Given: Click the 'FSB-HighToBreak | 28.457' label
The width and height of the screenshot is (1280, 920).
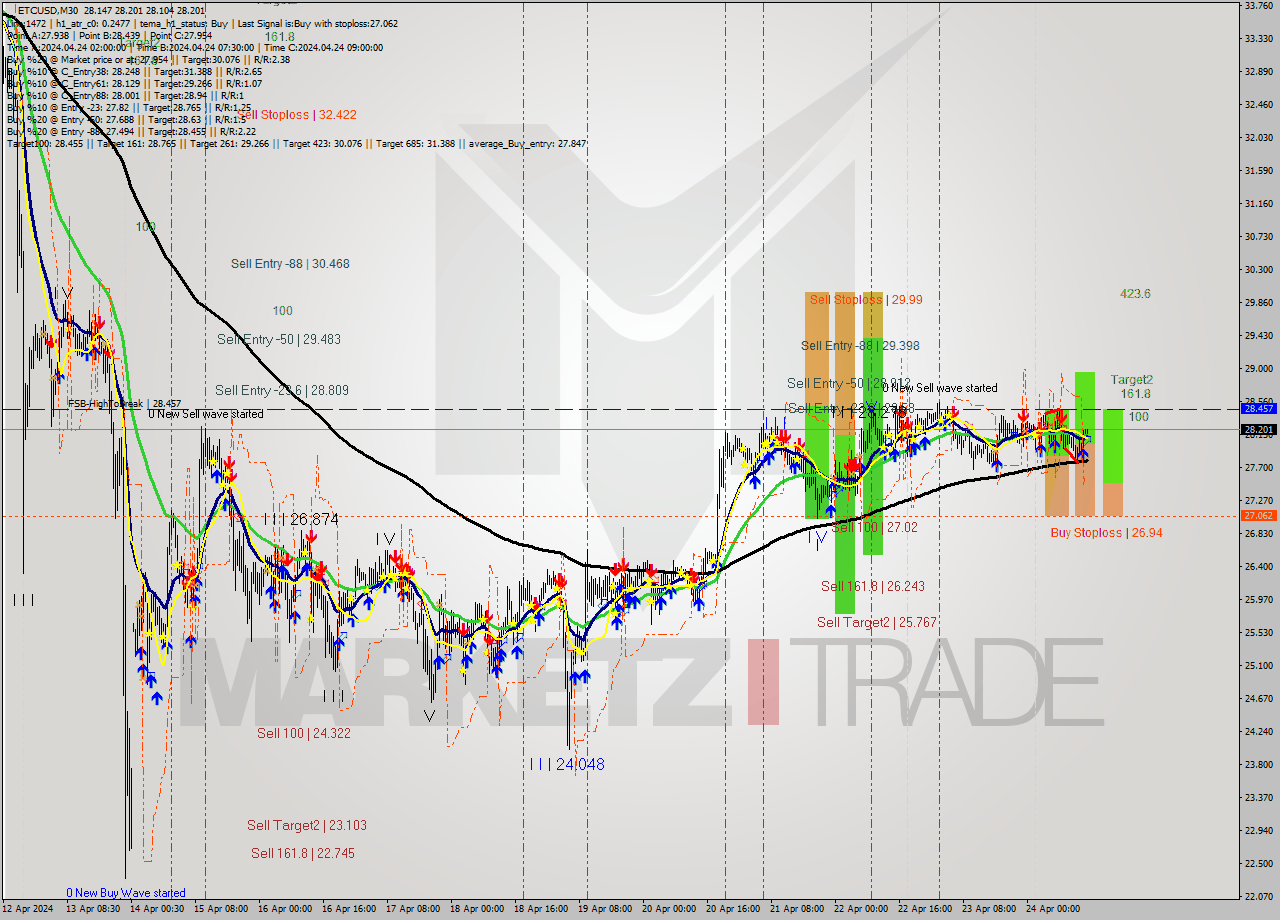Looking at the screenshot, I should [125, 404].
